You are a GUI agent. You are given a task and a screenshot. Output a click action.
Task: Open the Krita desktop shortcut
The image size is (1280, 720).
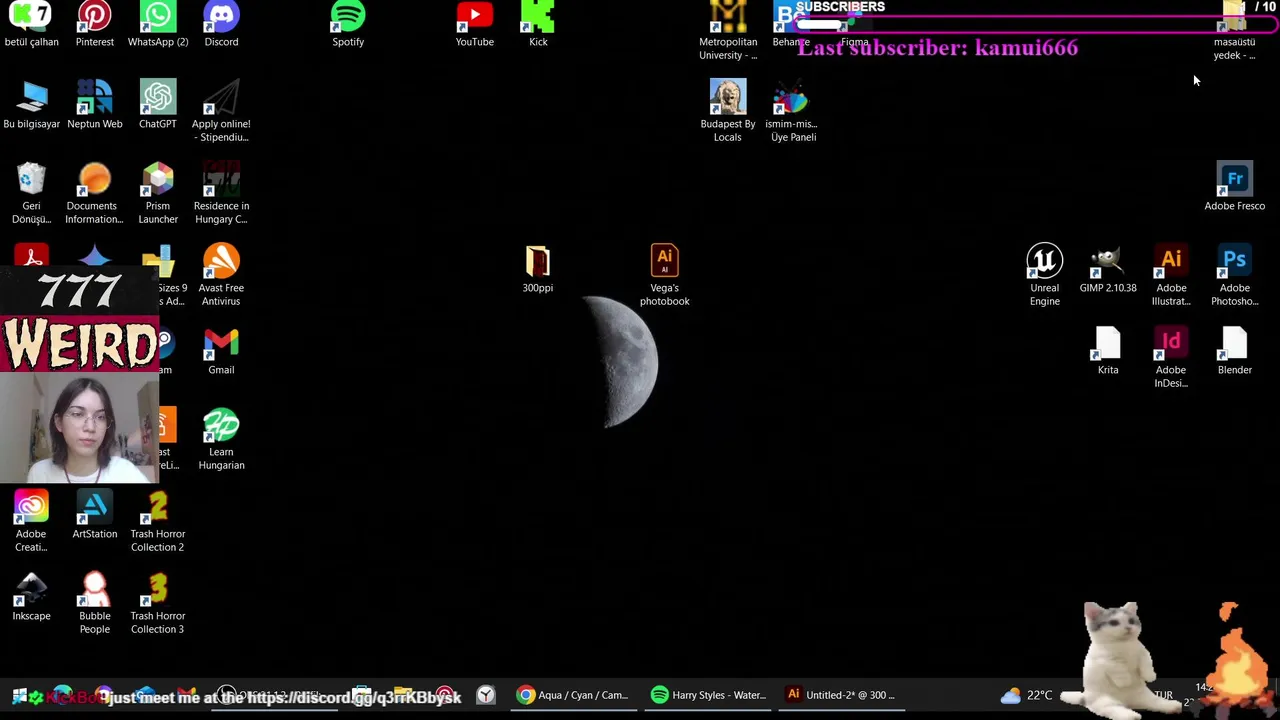(x=1108, y=350)
